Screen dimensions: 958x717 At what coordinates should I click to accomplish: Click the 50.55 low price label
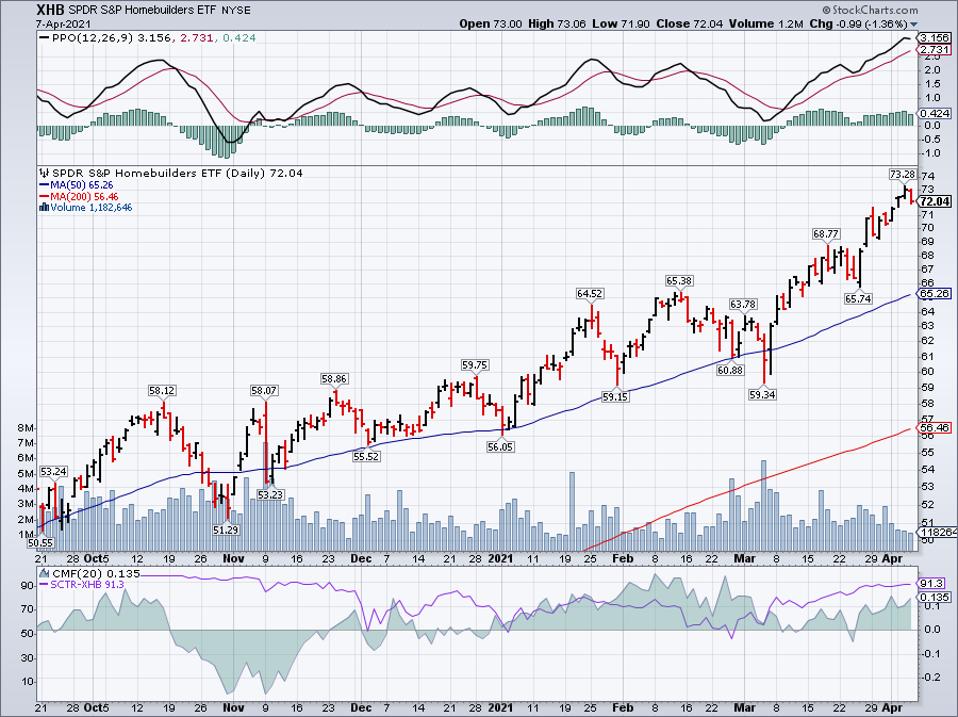[40, 542]
